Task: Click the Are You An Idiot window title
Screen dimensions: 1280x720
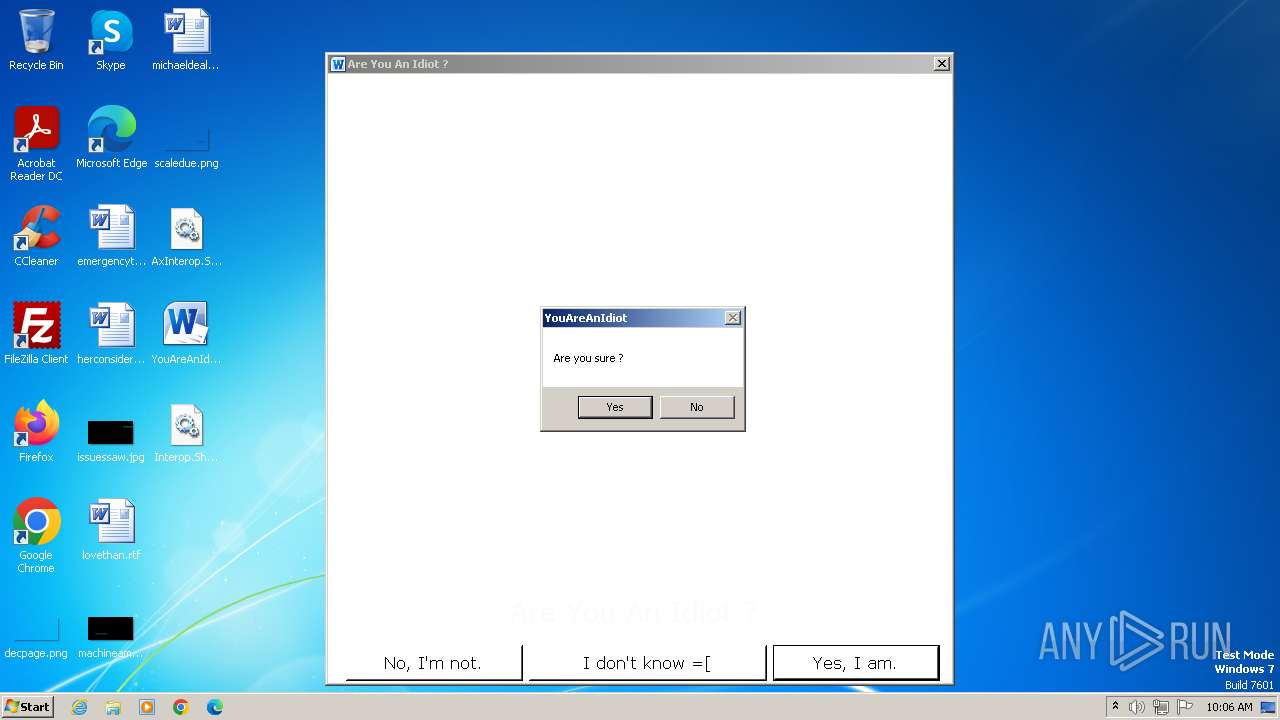Action: (x=397, y=64)
